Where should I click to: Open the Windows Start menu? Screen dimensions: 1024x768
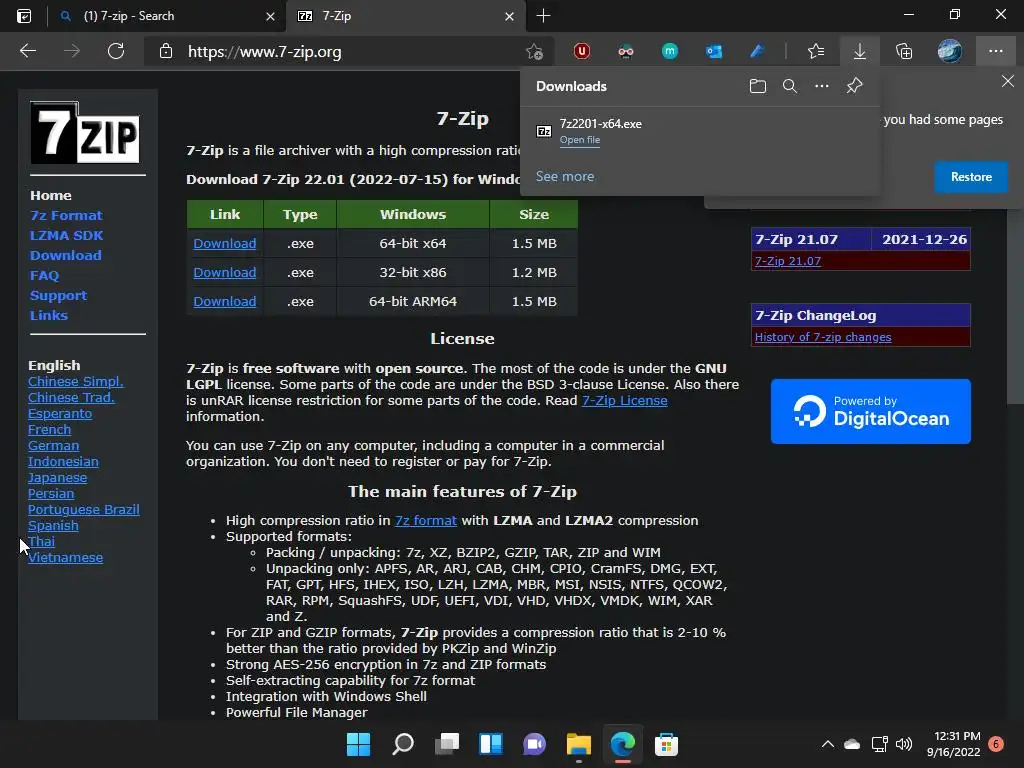click(358, 744)
